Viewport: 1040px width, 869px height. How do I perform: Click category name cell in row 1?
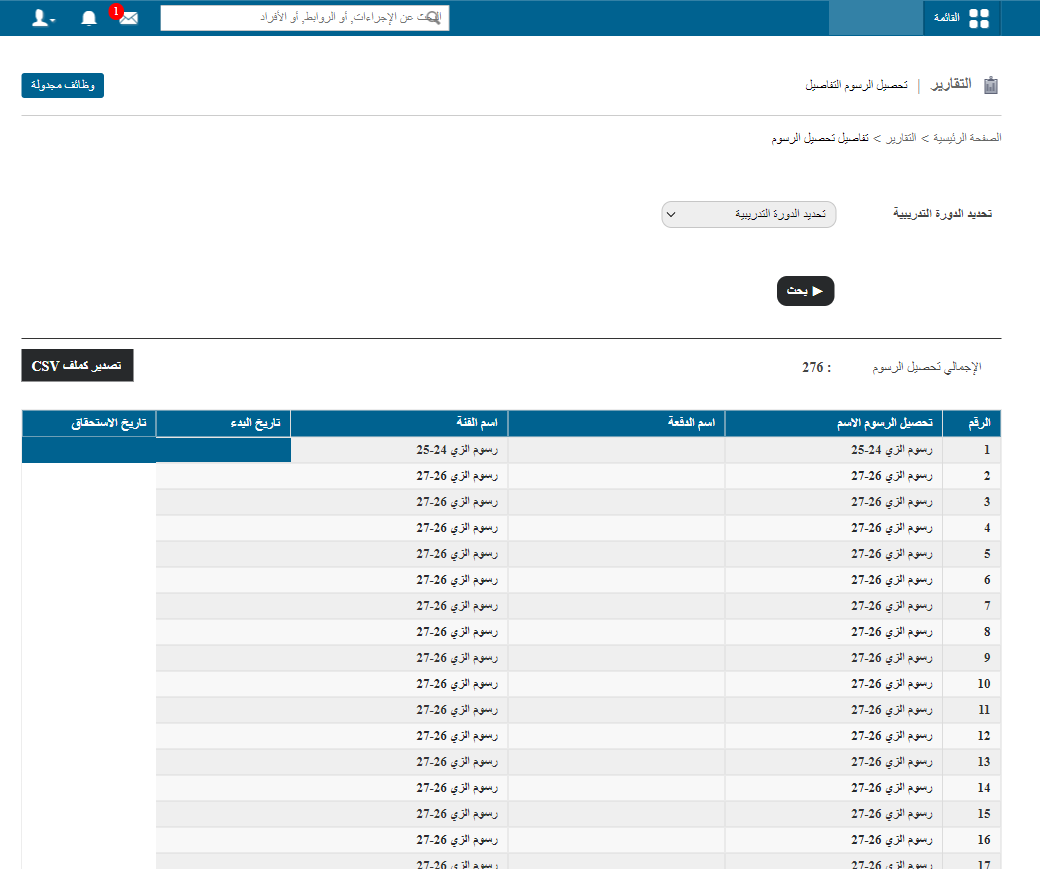click(399, 450)
